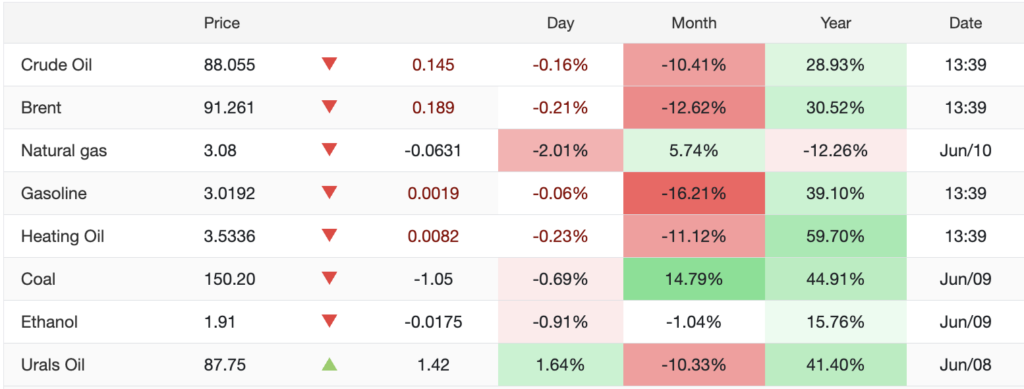Click the -0.0631 change value

tap(433, 151)
